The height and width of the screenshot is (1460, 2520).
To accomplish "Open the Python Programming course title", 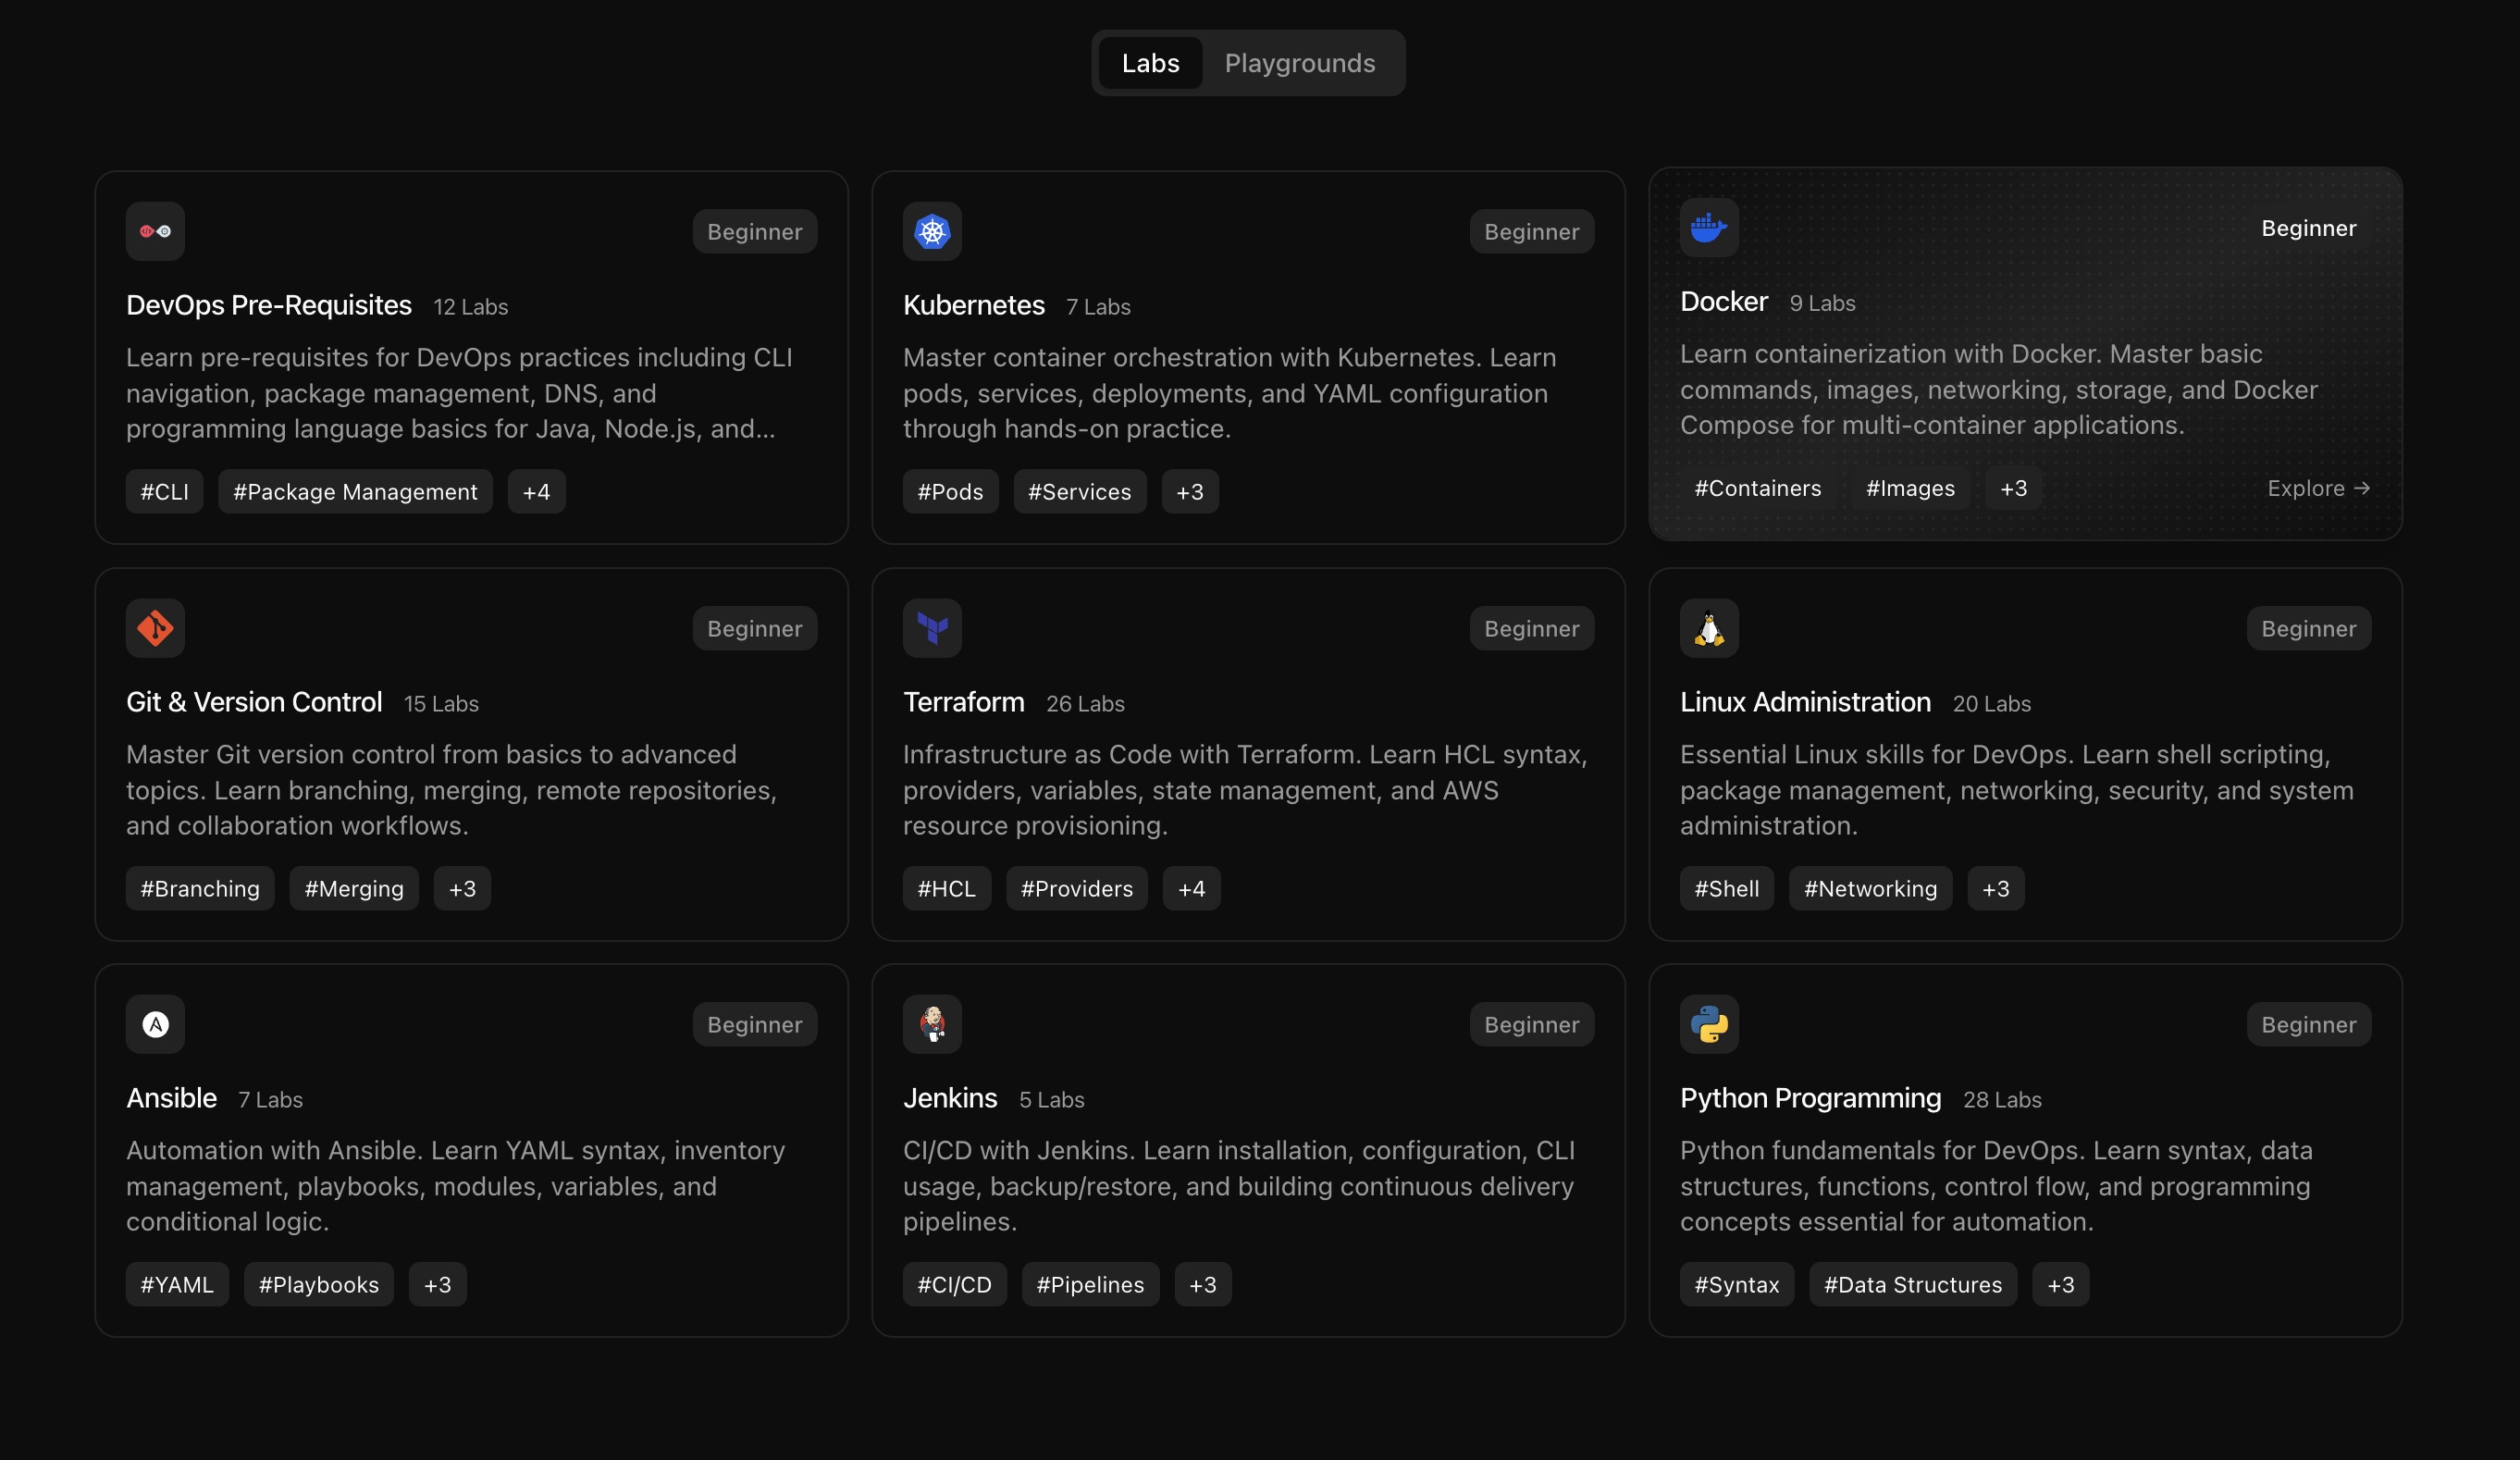I will click(x=1809, y=1098).
